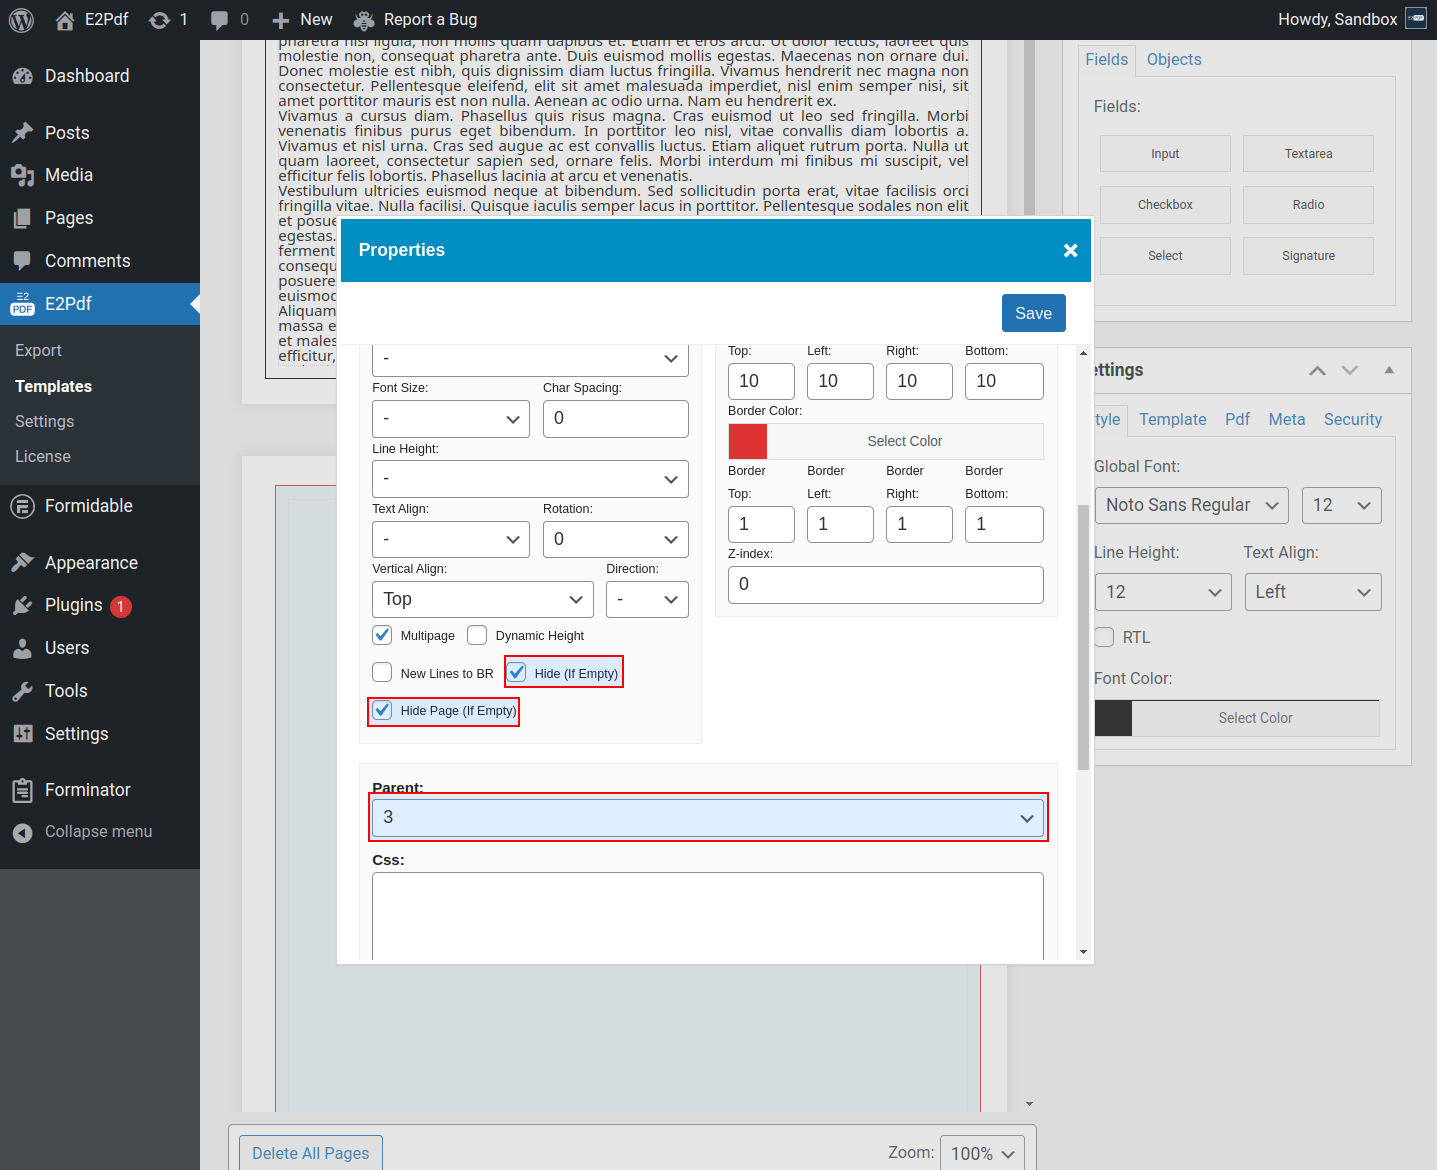1438x1170 pixels.
Task: Switch to the Objects tab
Action: [x=1173, y=59]
